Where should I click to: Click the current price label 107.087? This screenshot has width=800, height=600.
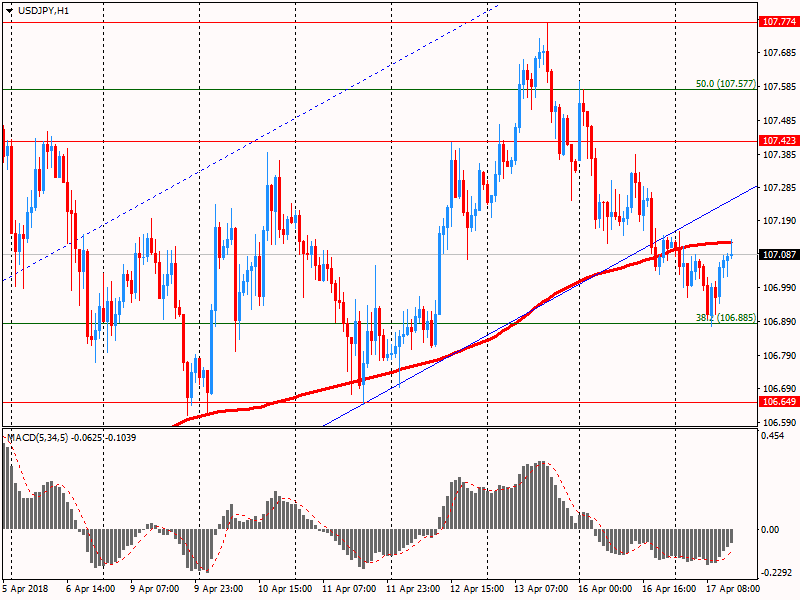779,255
